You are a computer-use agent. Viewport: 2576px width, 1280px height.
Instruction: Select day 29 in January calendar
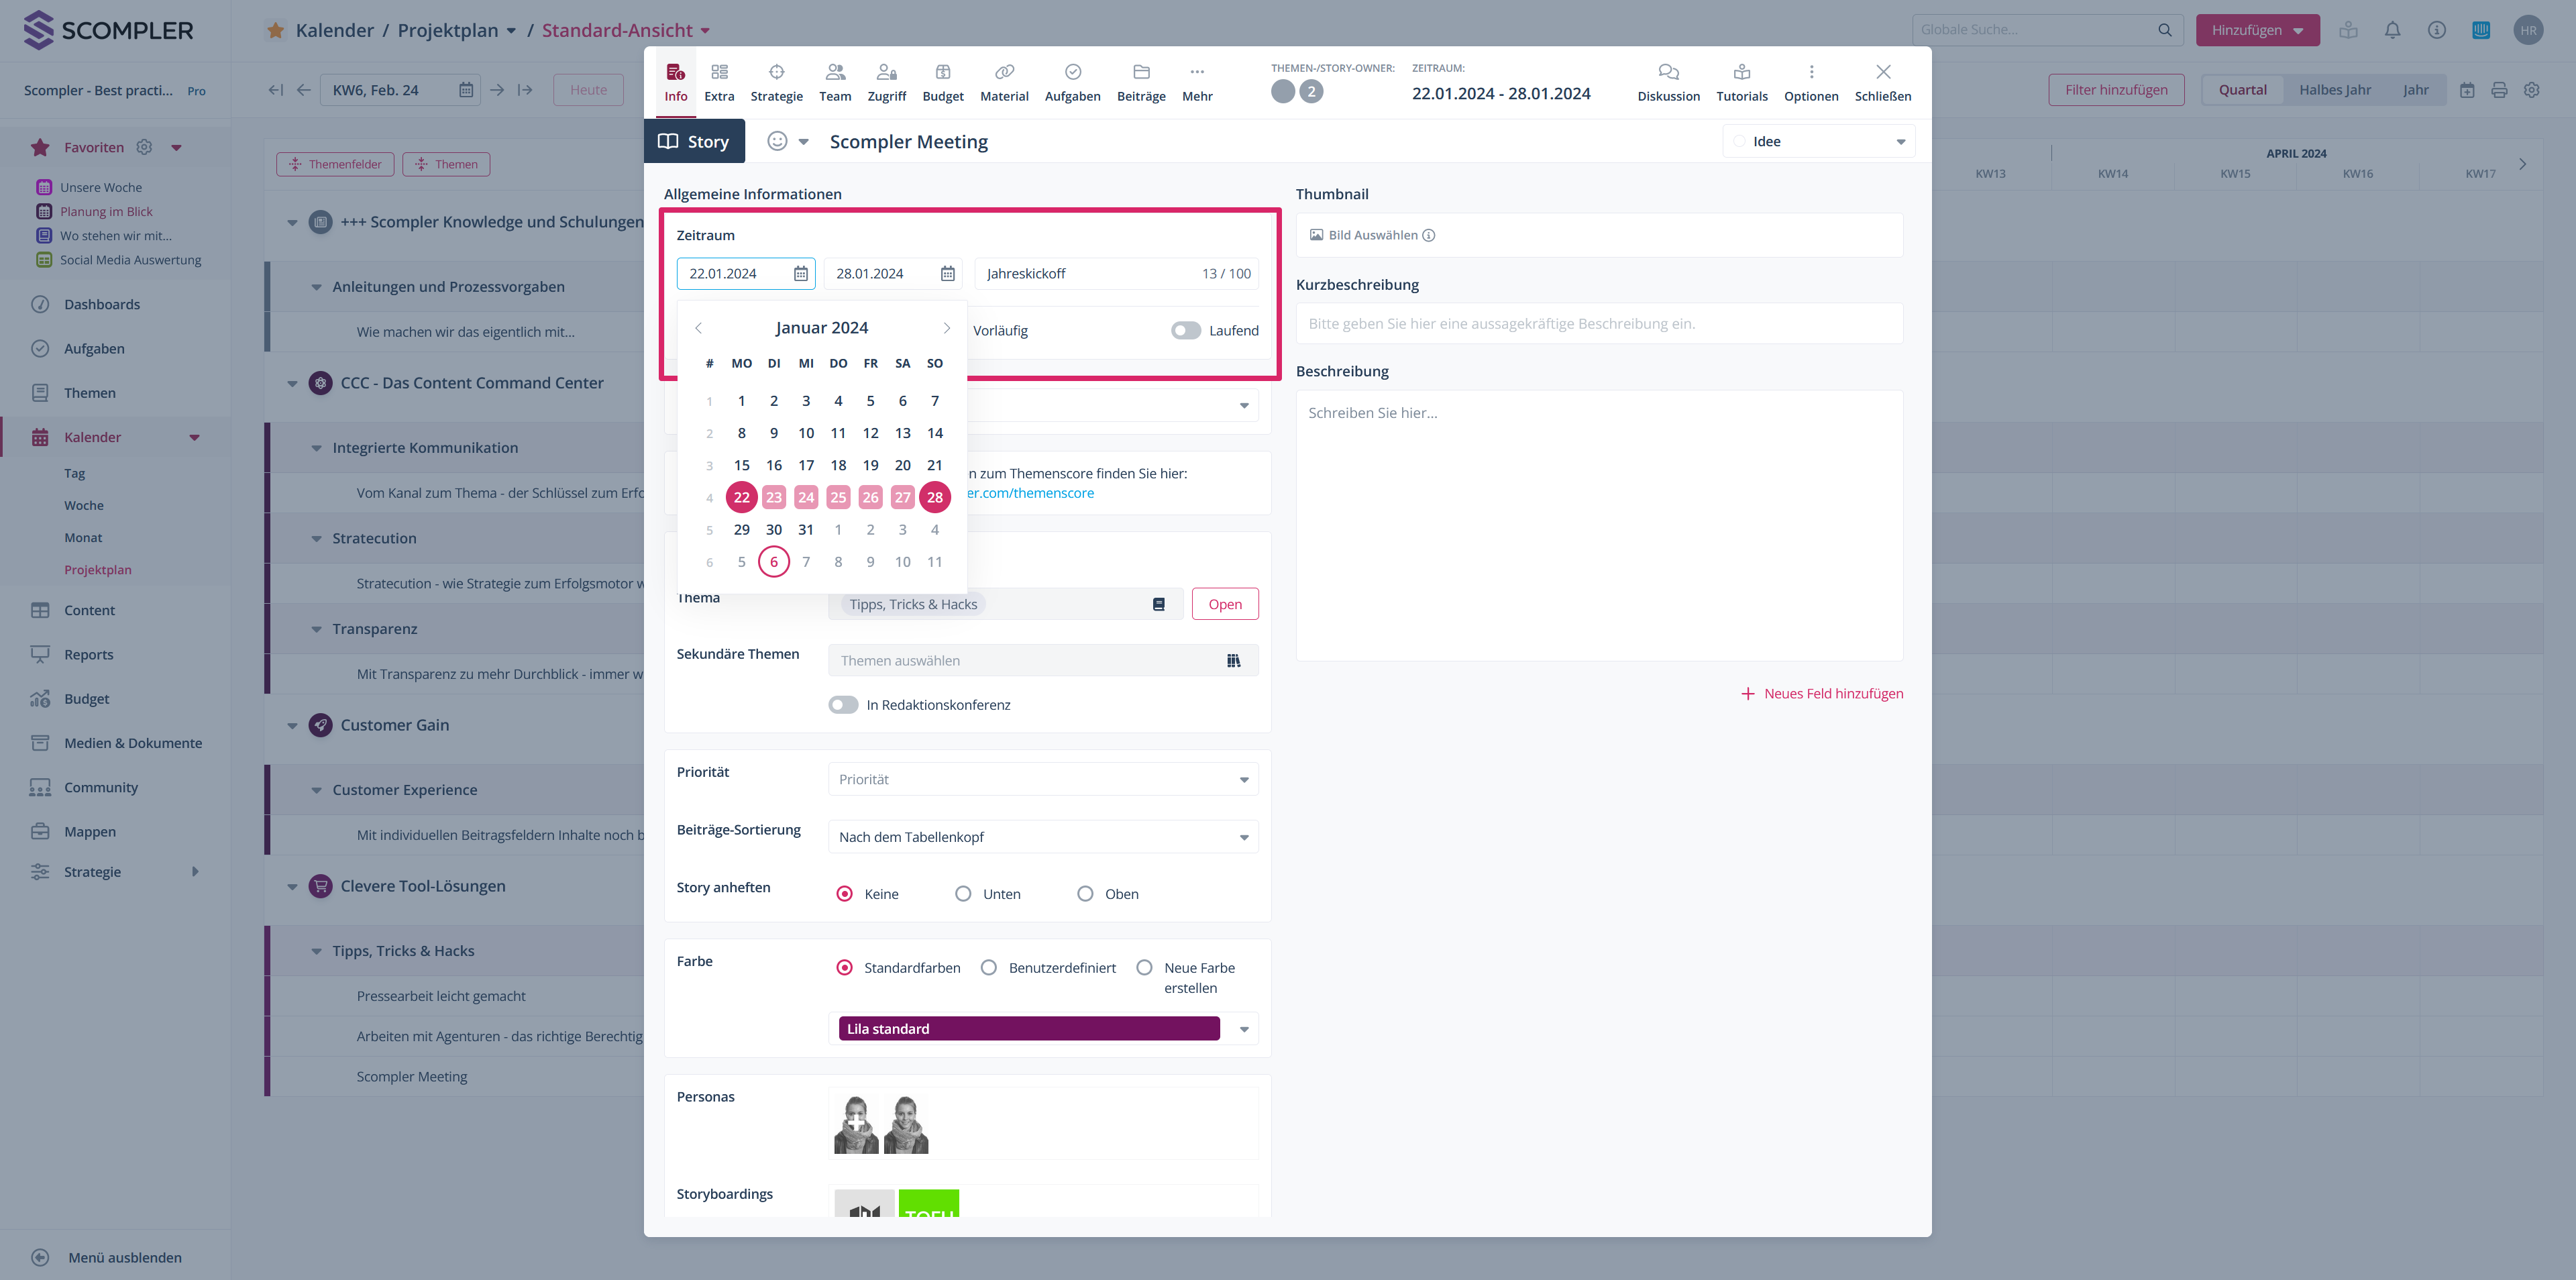click(741, 529)
